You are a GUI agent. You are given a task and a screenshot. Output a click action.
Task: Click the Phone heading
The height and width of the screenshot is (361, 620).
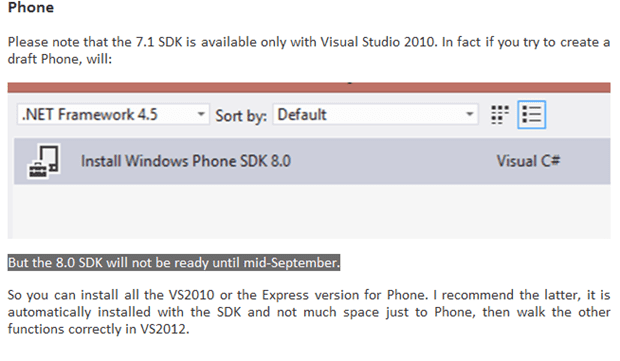31,8
